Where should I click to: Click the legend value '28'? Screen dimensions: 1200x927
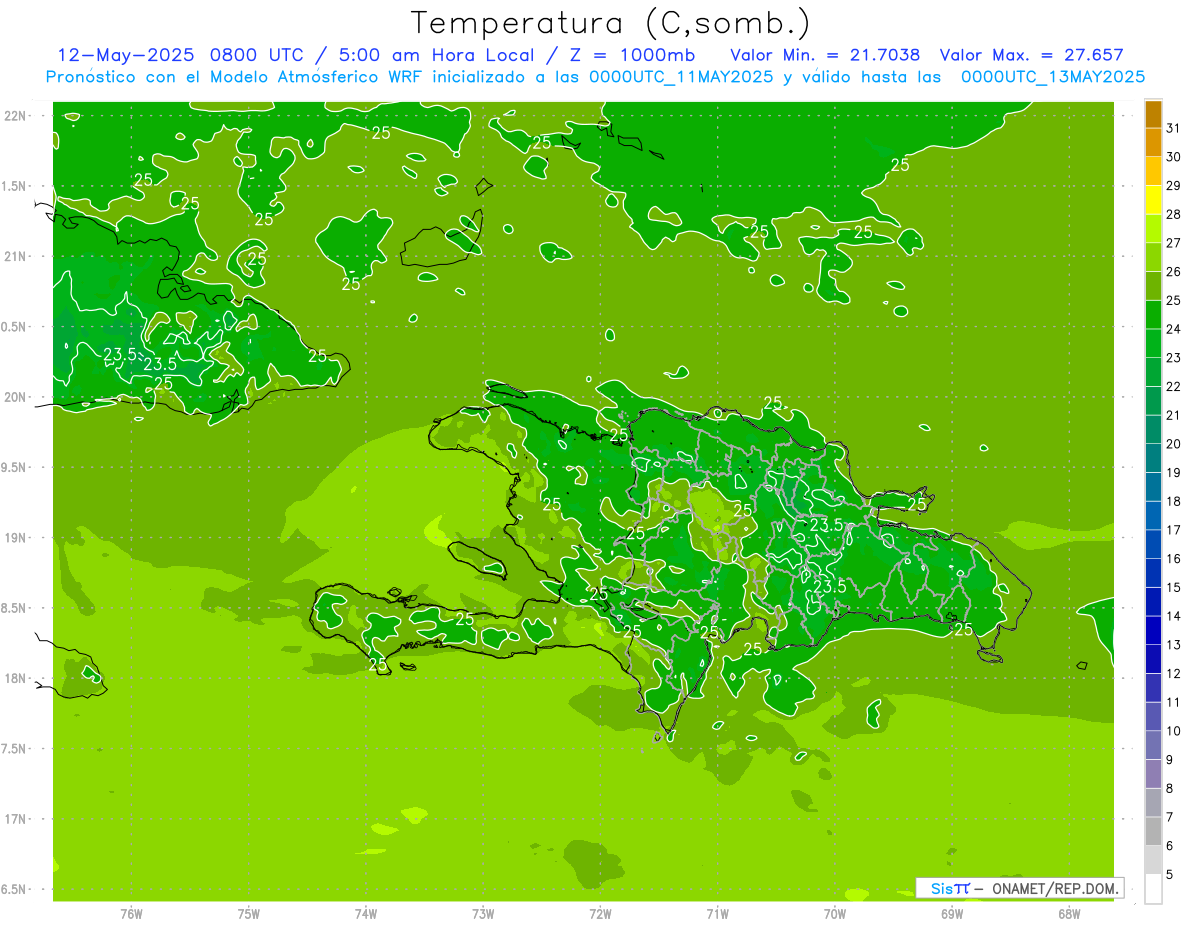pyautogui.click(x=1173, y=214)
